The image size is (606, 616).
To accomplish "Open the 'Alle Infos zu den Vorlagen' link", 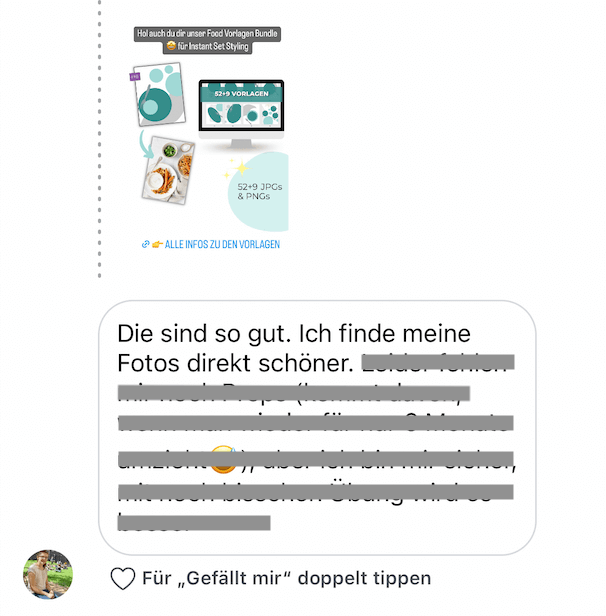I will point(222,244).
